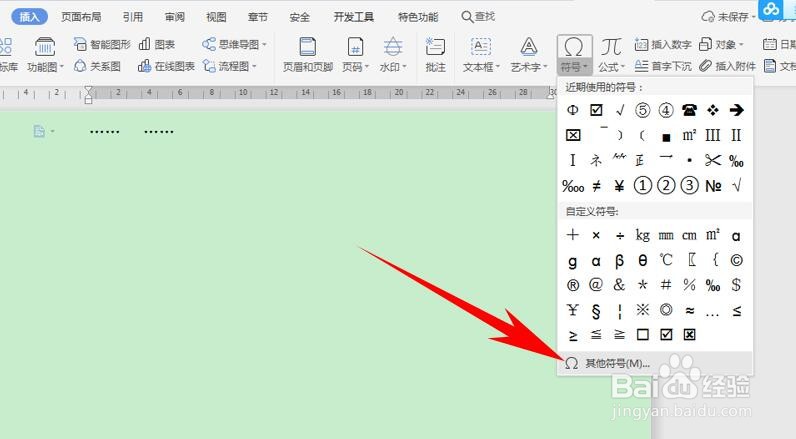Switch to the 页面布局 tab

tap(81, 17)
